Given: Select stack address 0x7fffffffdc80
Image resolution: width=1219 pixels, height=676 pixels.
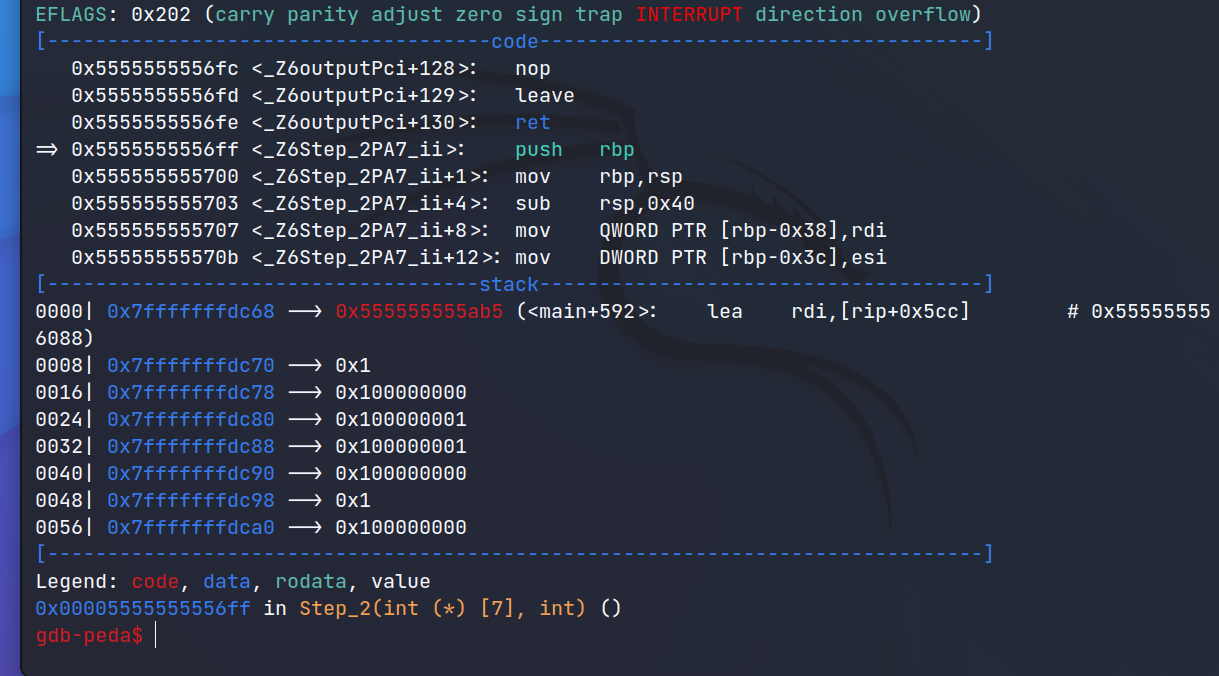Looking at the screenshot, I should tap(191, 420).
